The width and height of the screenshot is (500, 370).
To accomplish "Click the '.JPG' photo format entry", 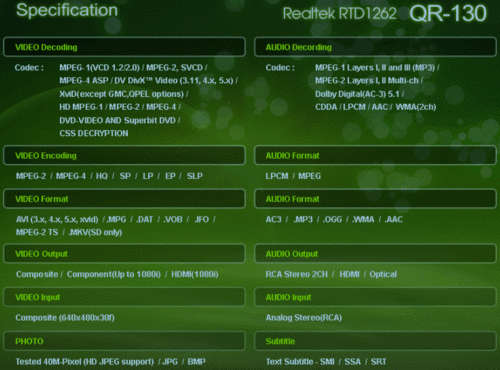I will coord(170,362).
